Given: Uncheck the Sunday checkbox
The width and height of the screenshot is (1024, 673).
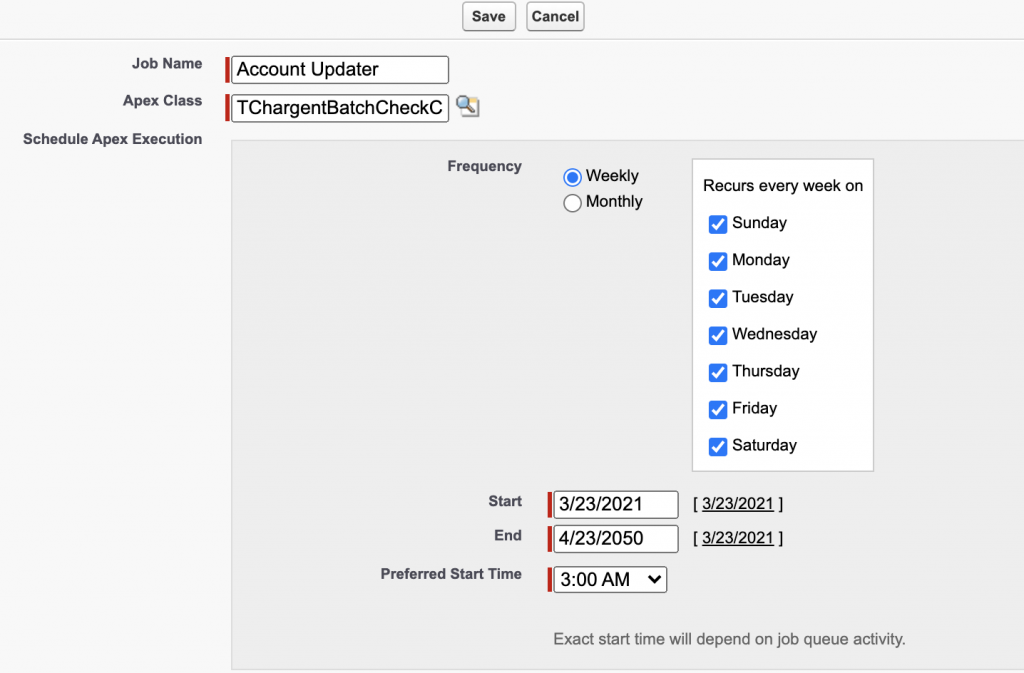Looking at the screenshot, I should point(718,224).
